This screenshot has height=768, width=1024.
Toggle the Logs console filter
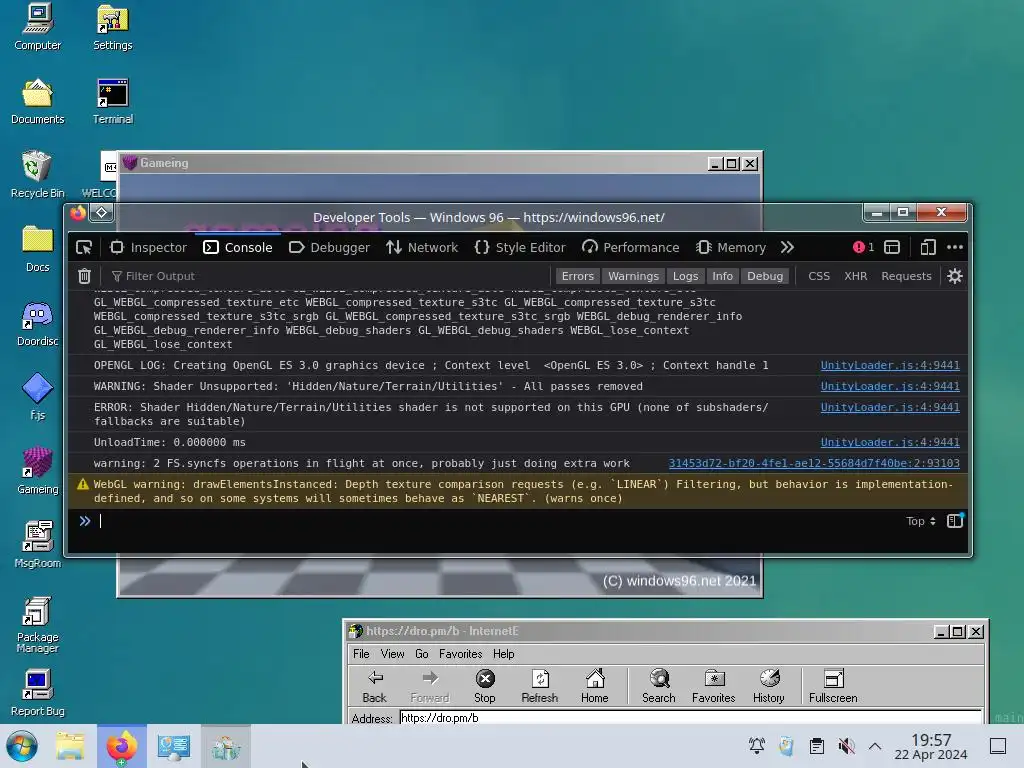point(685,276)
